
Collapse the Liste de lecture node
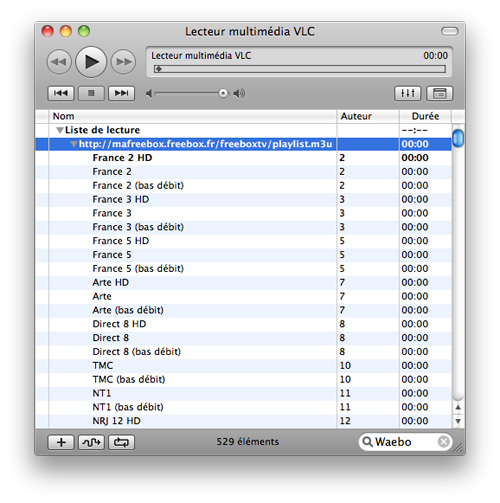(x=60, y=130)
